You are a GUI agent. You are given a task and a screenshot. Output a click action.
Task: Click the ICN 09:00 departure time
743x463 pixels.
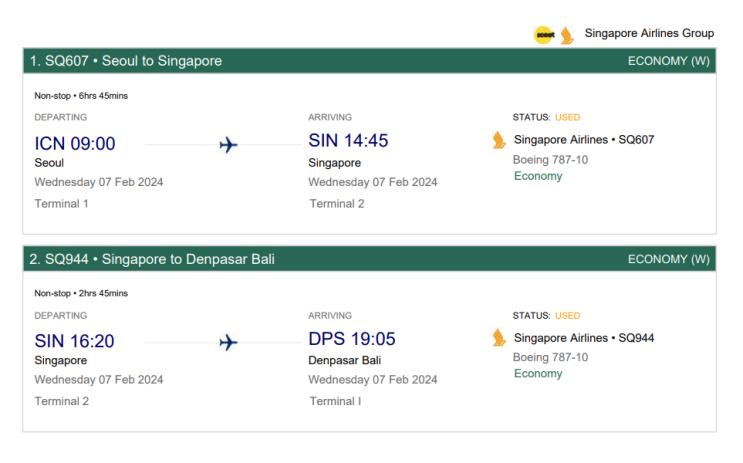(x=75, y=144)
